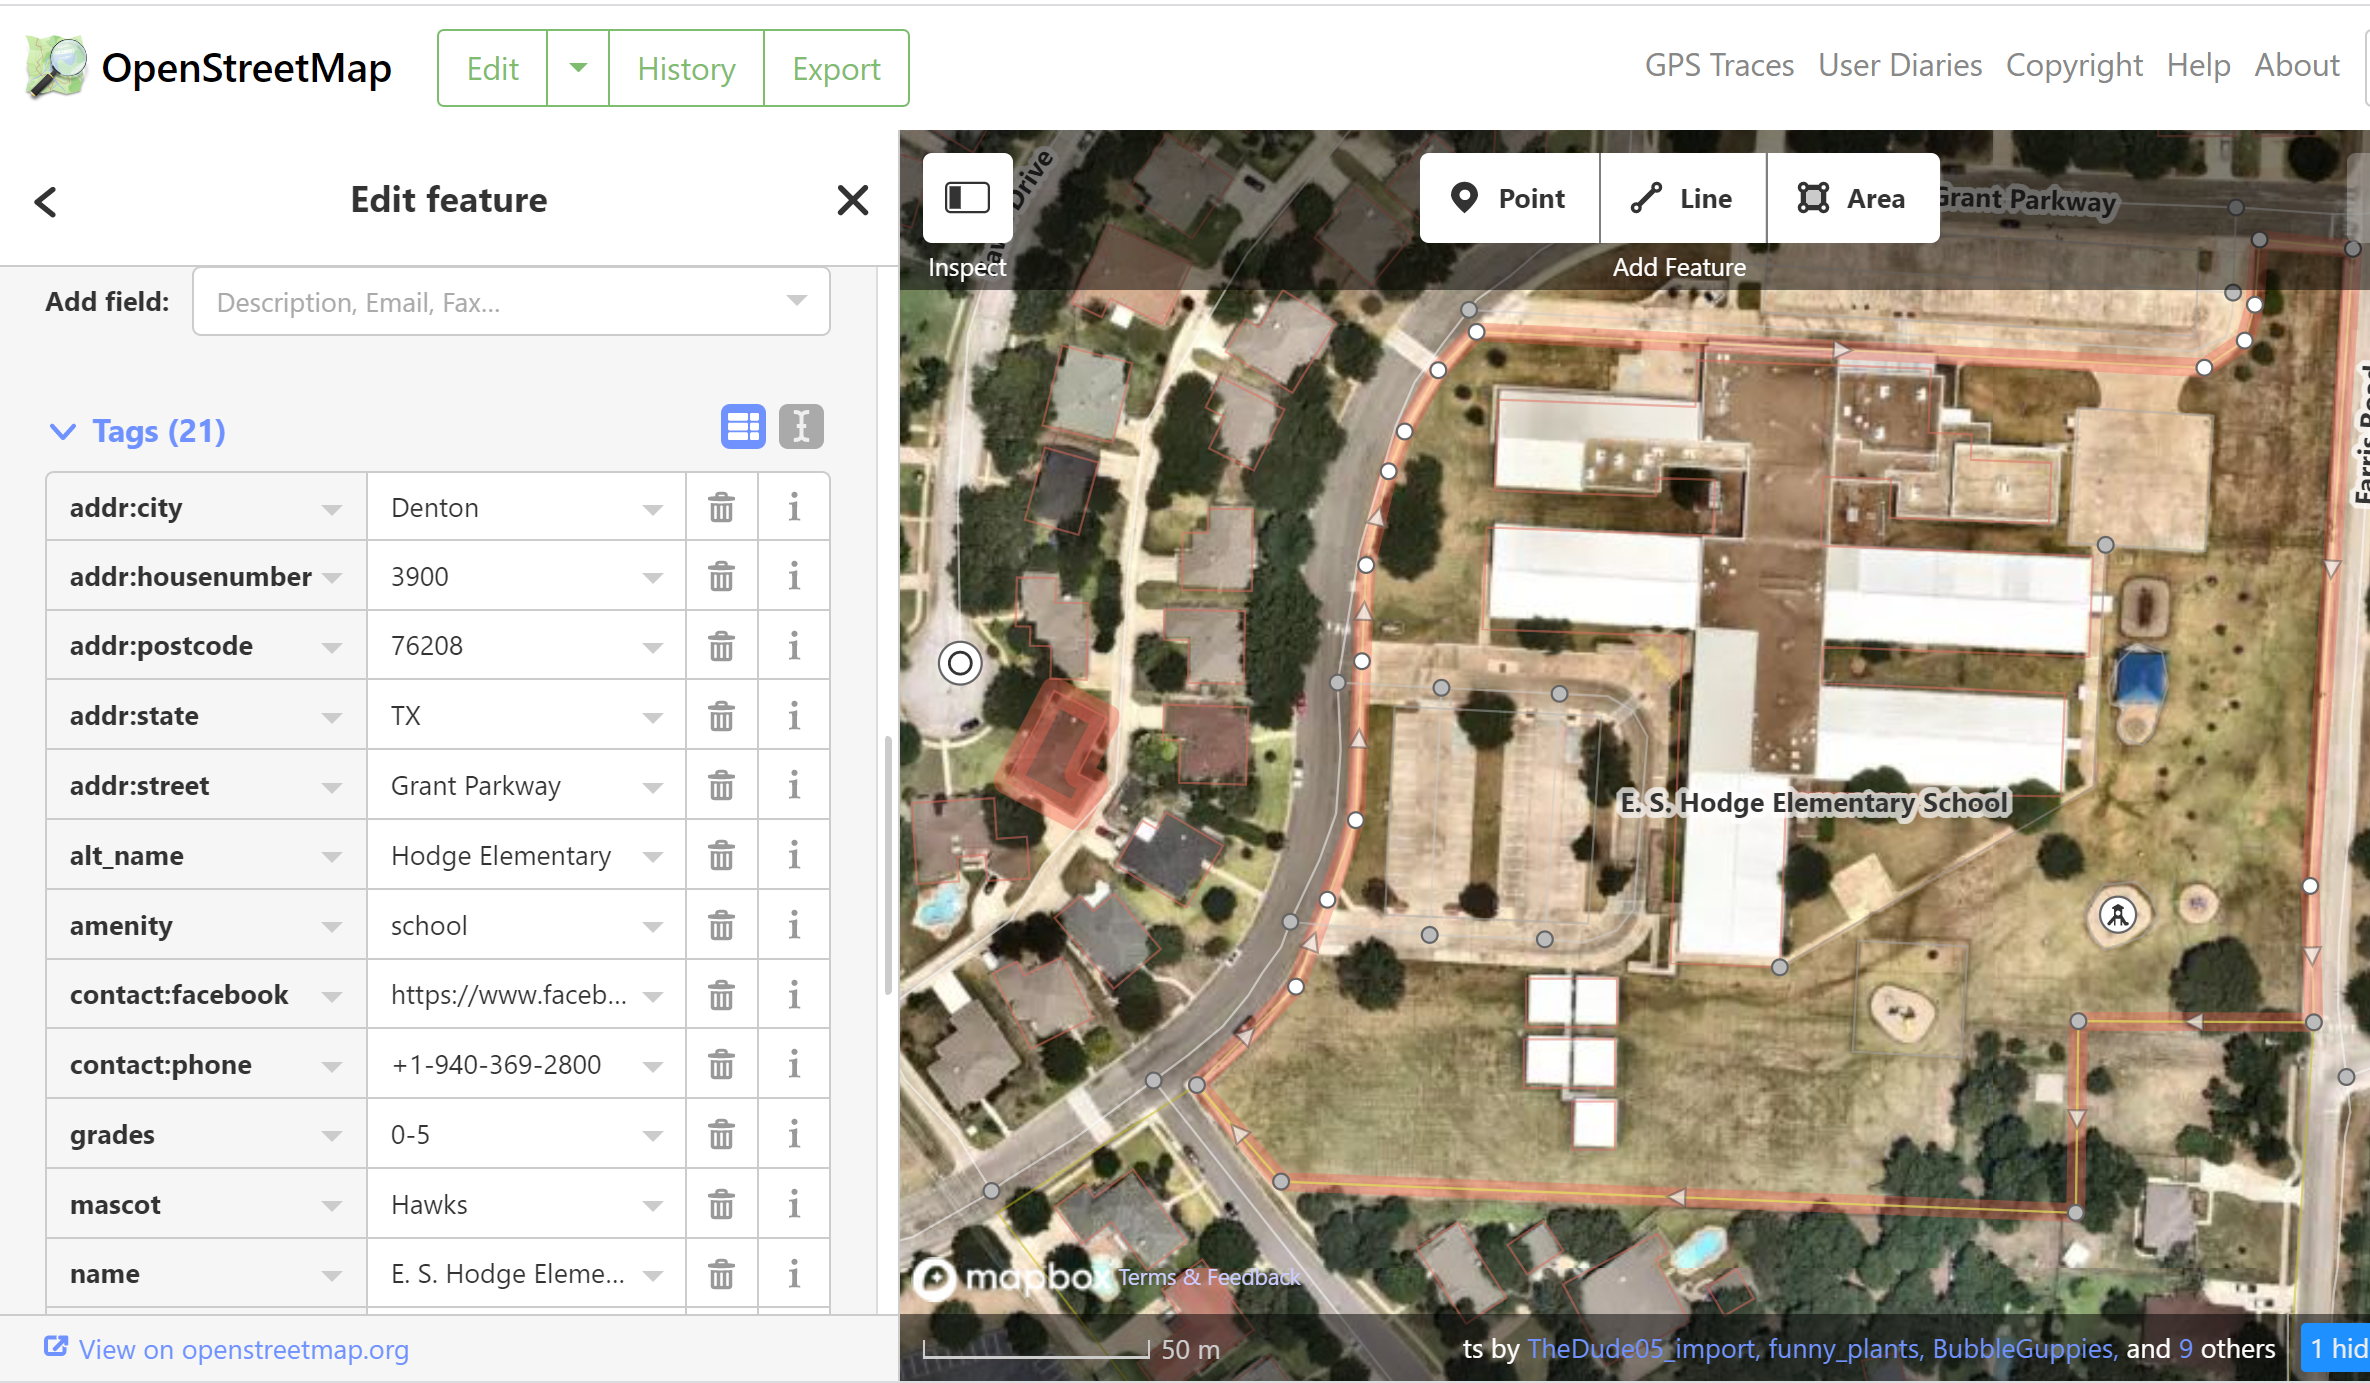Viewport: 2370px width, 1383px height.
Task: Show info for amenity tag
Action: pos(794,926)
